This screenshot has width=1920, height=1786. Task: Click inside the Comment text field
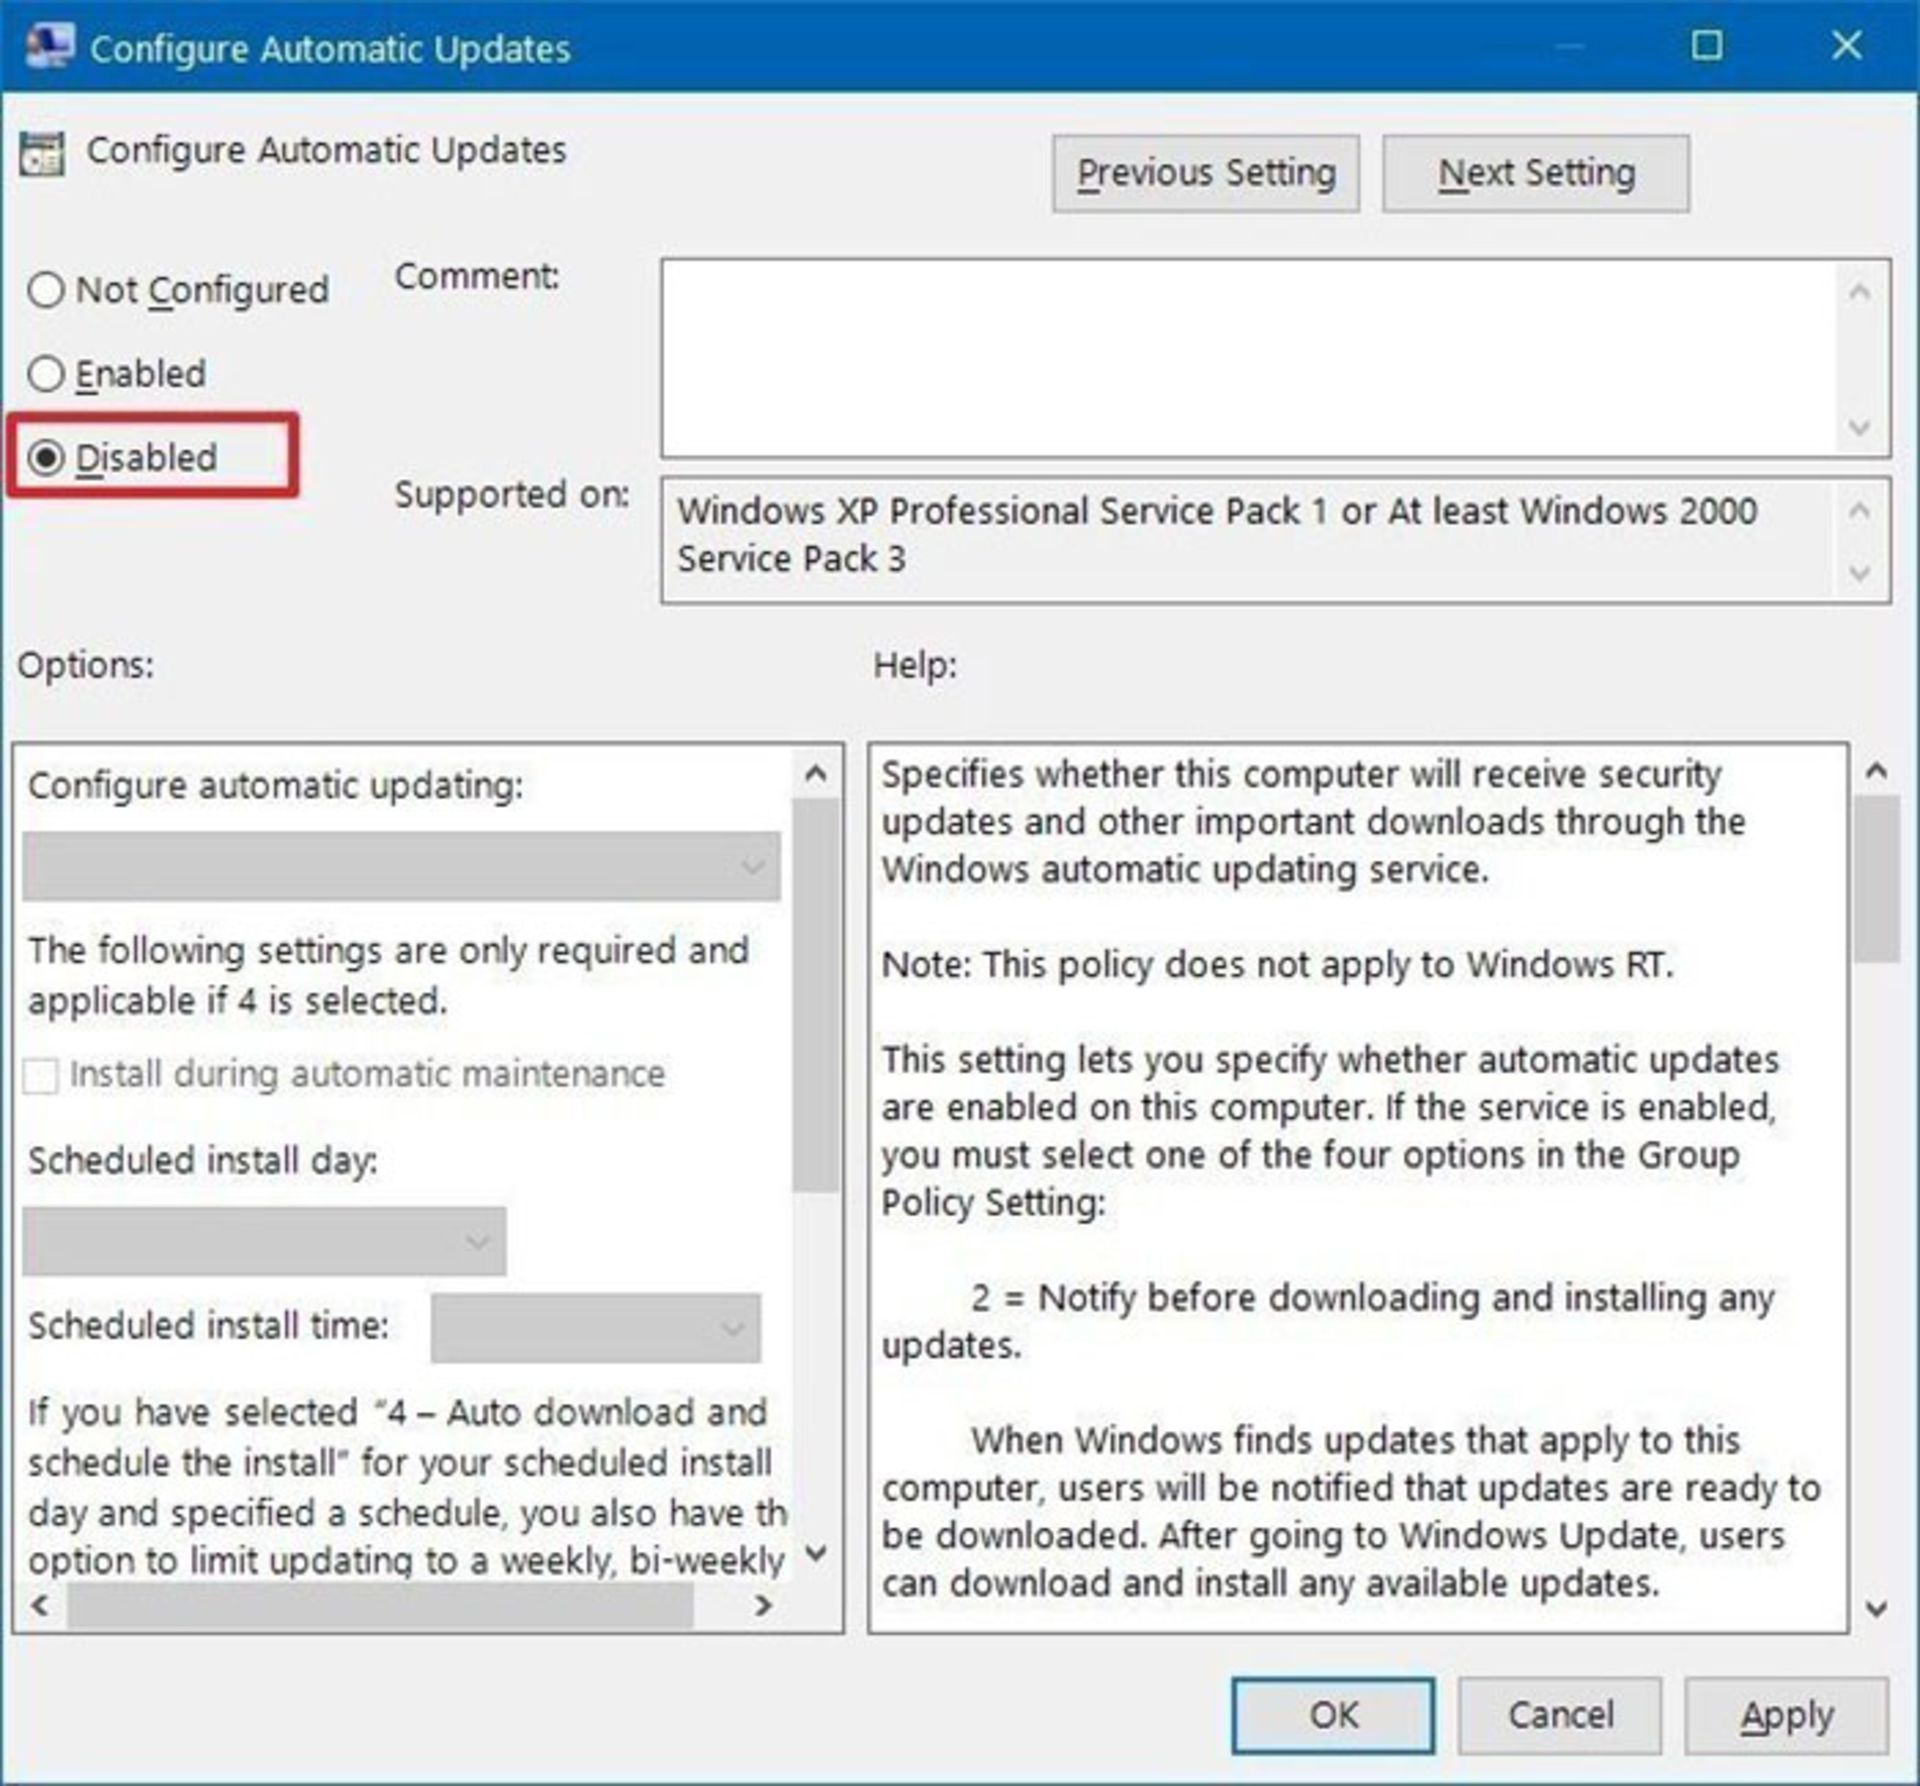tap(1248, 357)
